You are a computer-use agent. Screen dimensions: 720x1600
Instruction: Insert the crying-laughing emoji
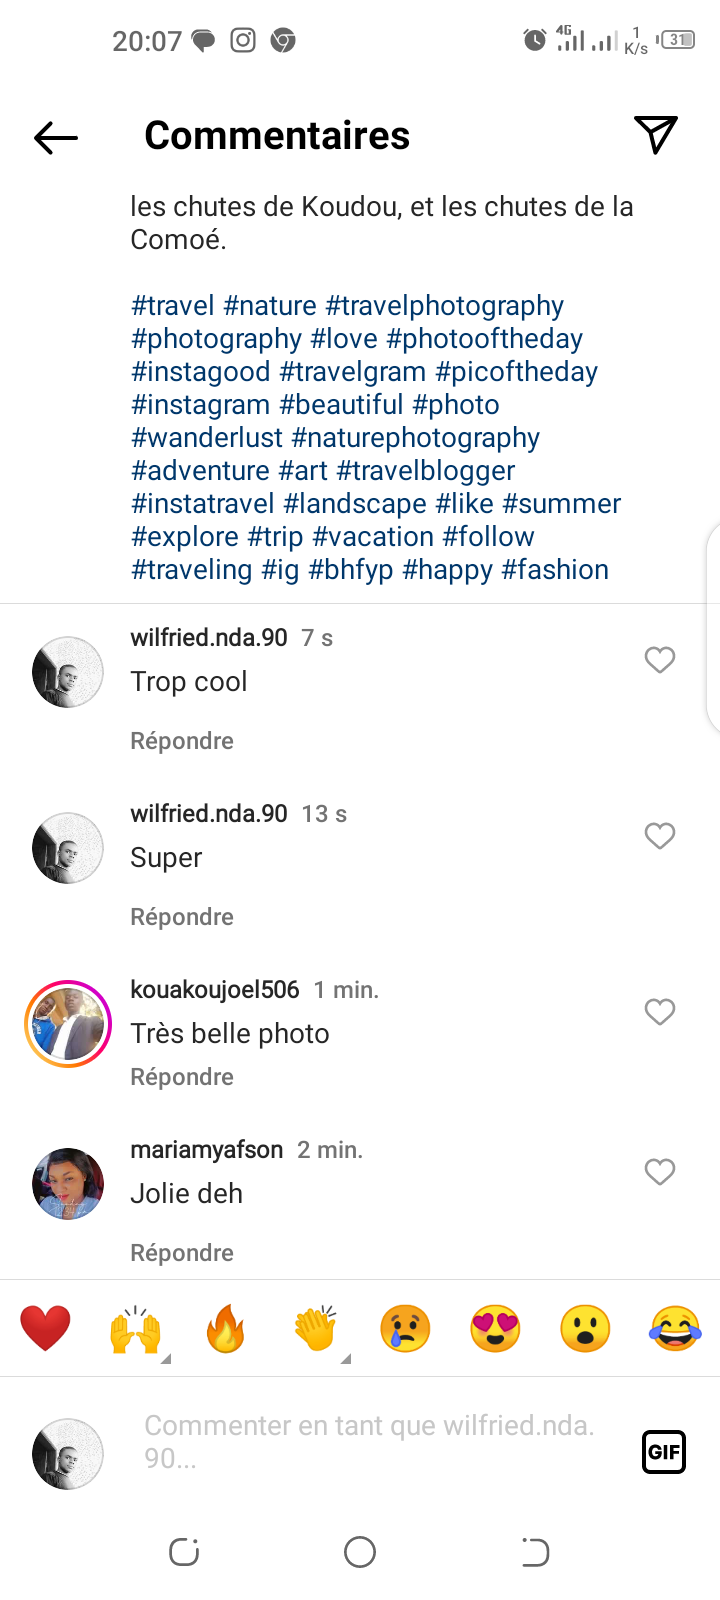[x=676, y=1330]
